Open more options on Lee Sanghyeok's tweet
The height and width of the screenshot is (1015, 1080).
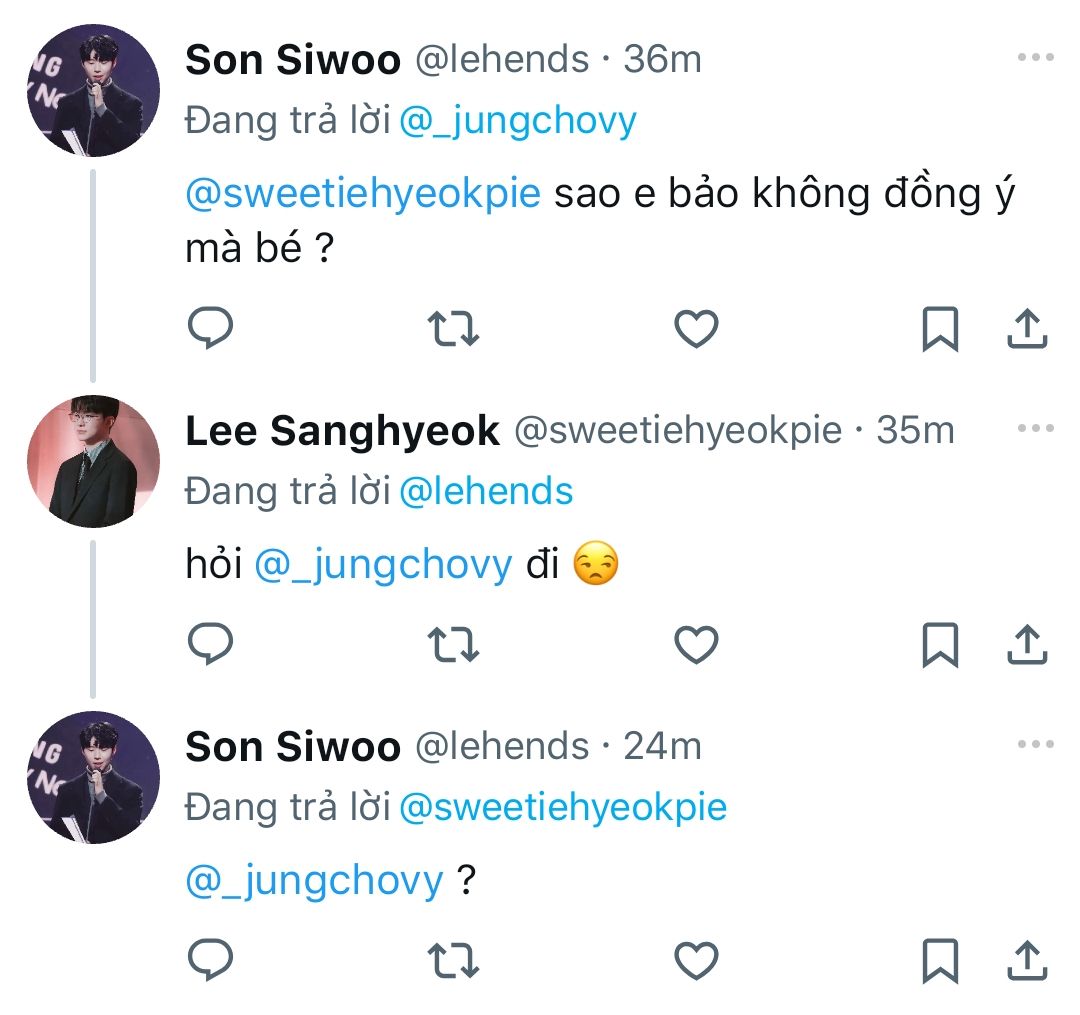pos(1035,429)
